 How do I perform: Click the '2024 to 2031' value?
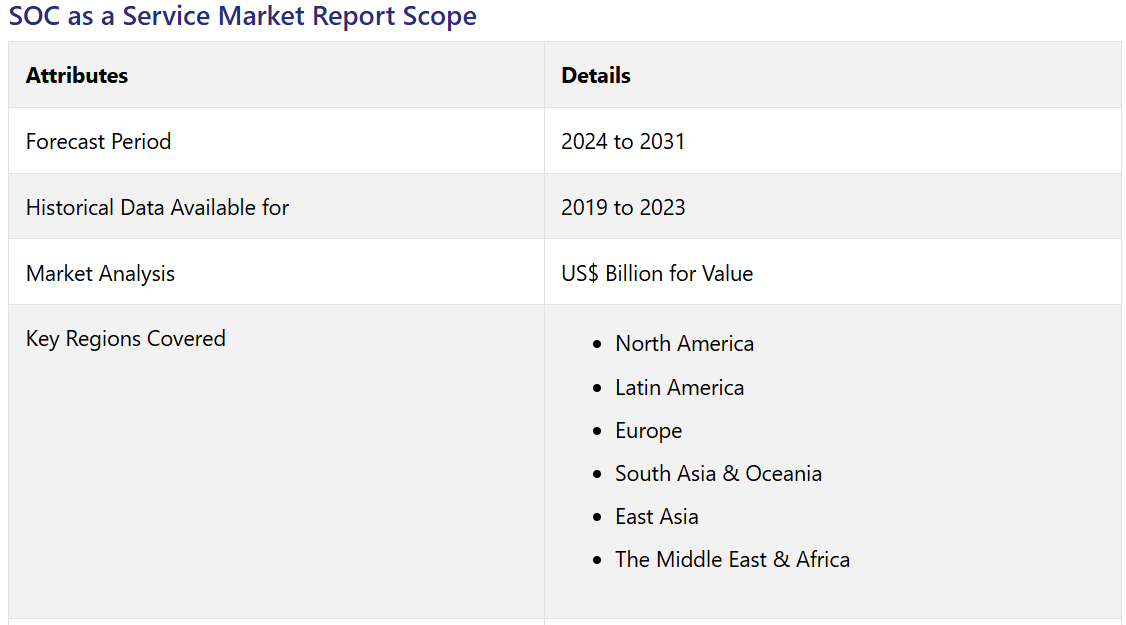tap(623, 141)
